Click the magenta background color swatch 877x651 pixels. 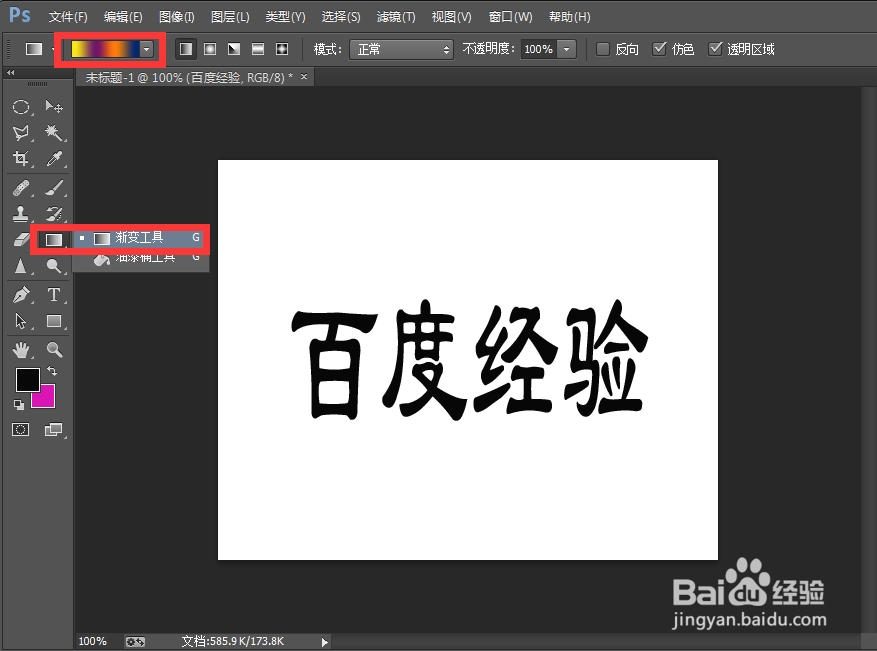click(x=46, y=397)
